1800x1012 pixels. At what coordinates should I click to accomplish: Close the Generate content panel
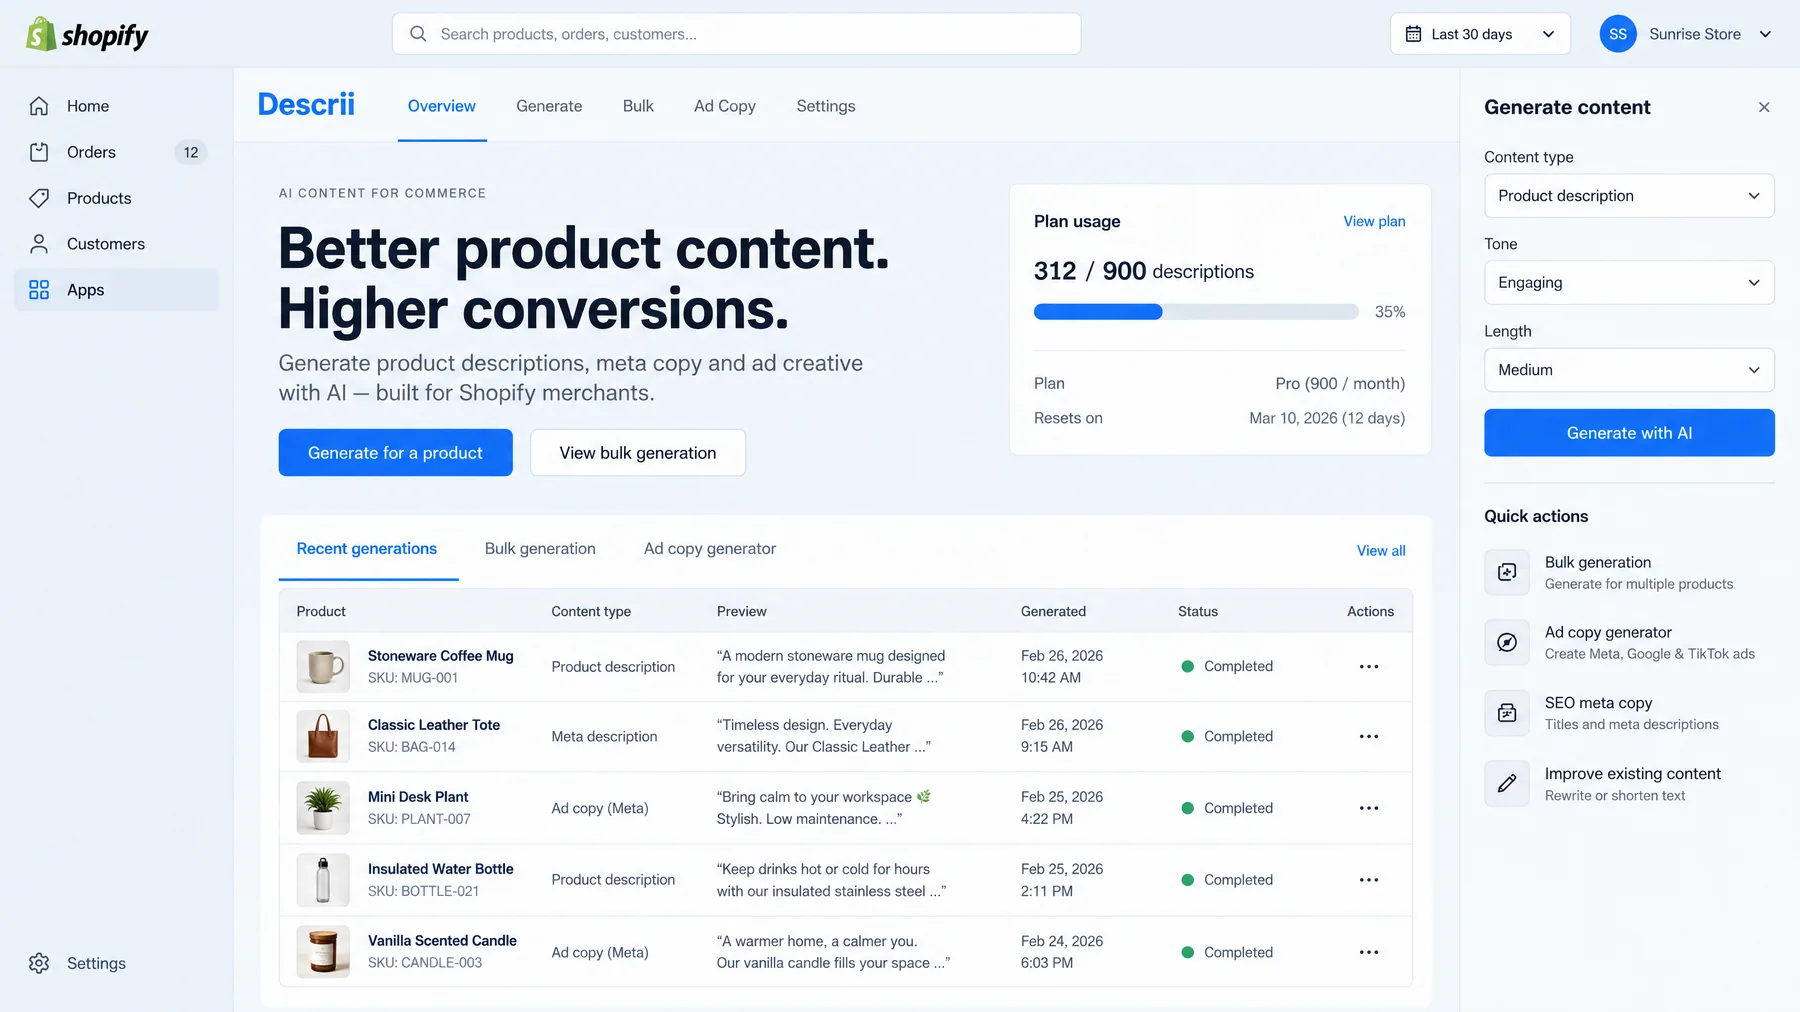1764,107
